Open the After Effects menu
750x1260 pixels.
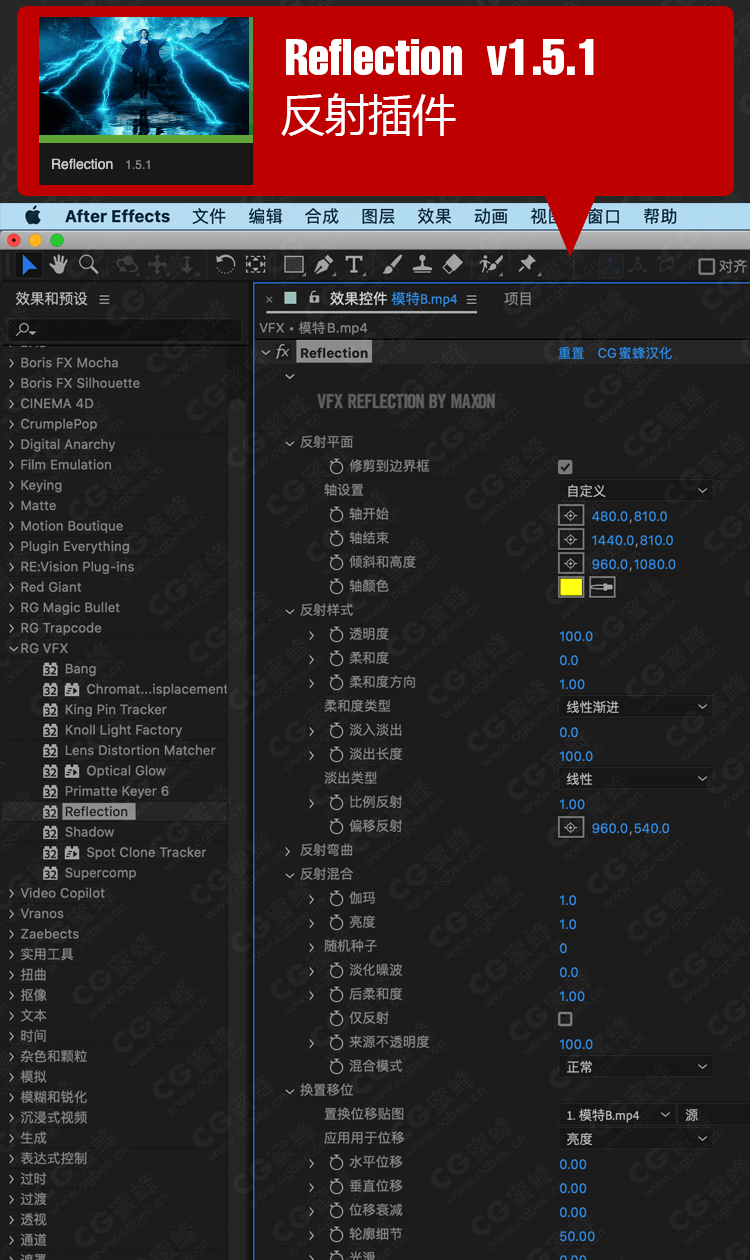tap(117, 216)
